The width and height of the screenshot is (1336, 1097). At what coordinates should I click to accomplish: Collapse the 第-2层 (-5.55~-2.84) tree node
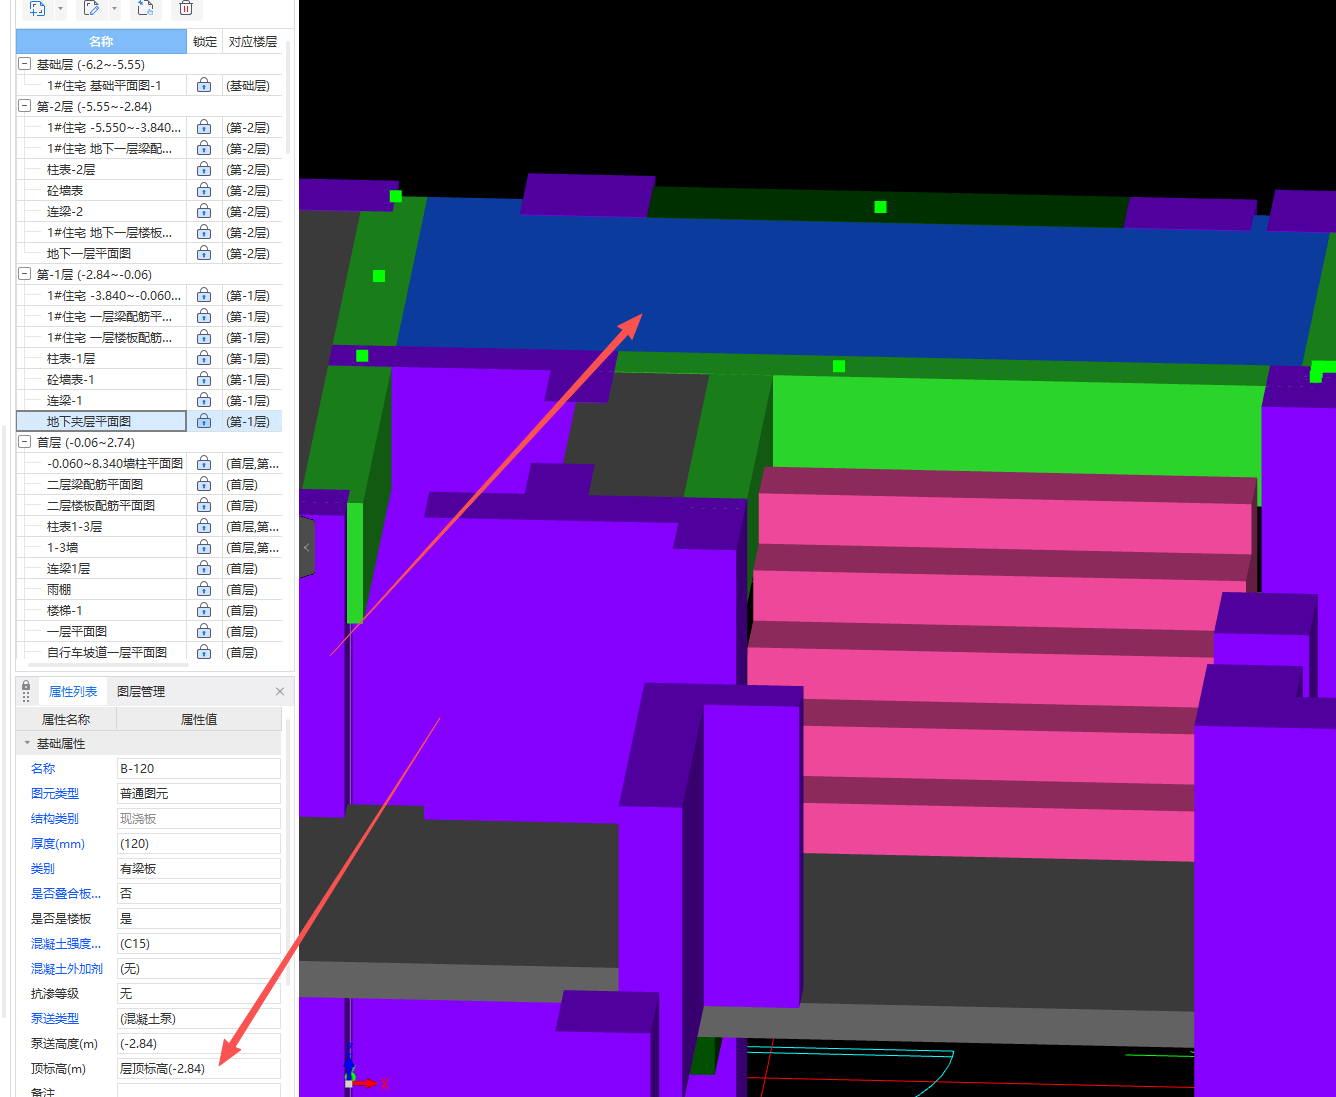[x=24, y=106]
